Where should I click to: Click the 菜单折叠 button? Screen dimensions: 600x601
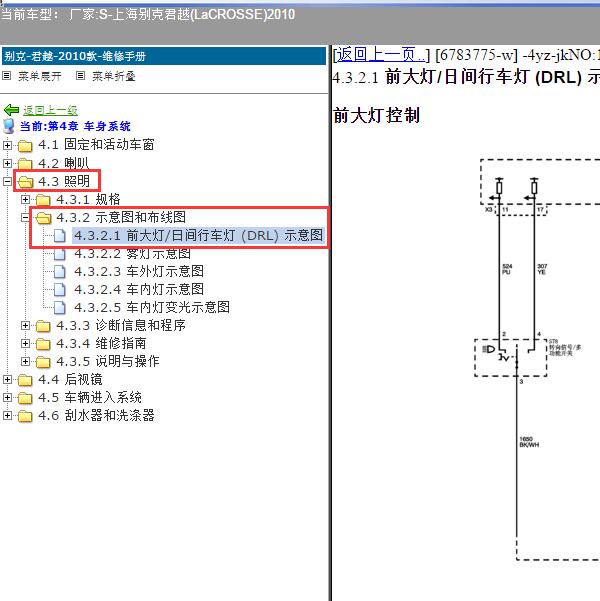point(113,76)
